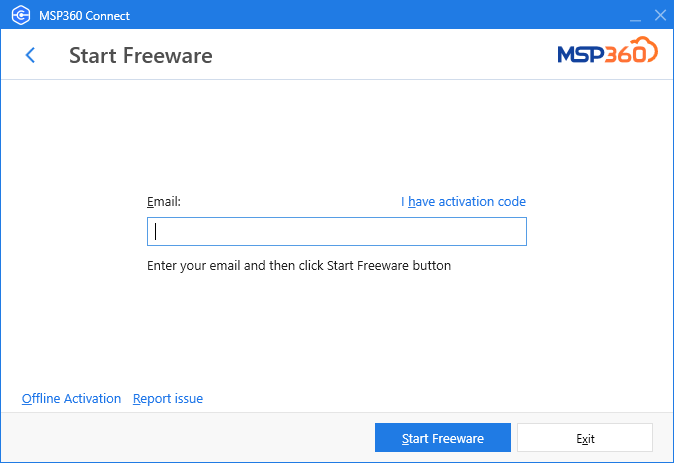This screenshot has width=674, height=463.
Task: Click the orange cloud in the MSP360 logo
Action: (645, 48)
